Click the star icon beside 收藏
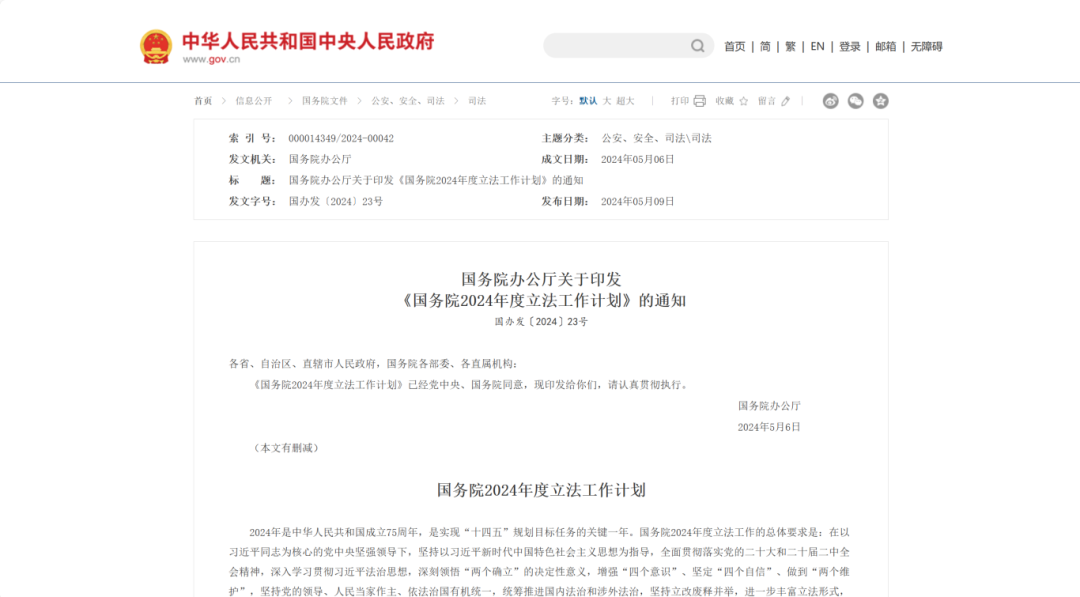 [x=743, y=100]
